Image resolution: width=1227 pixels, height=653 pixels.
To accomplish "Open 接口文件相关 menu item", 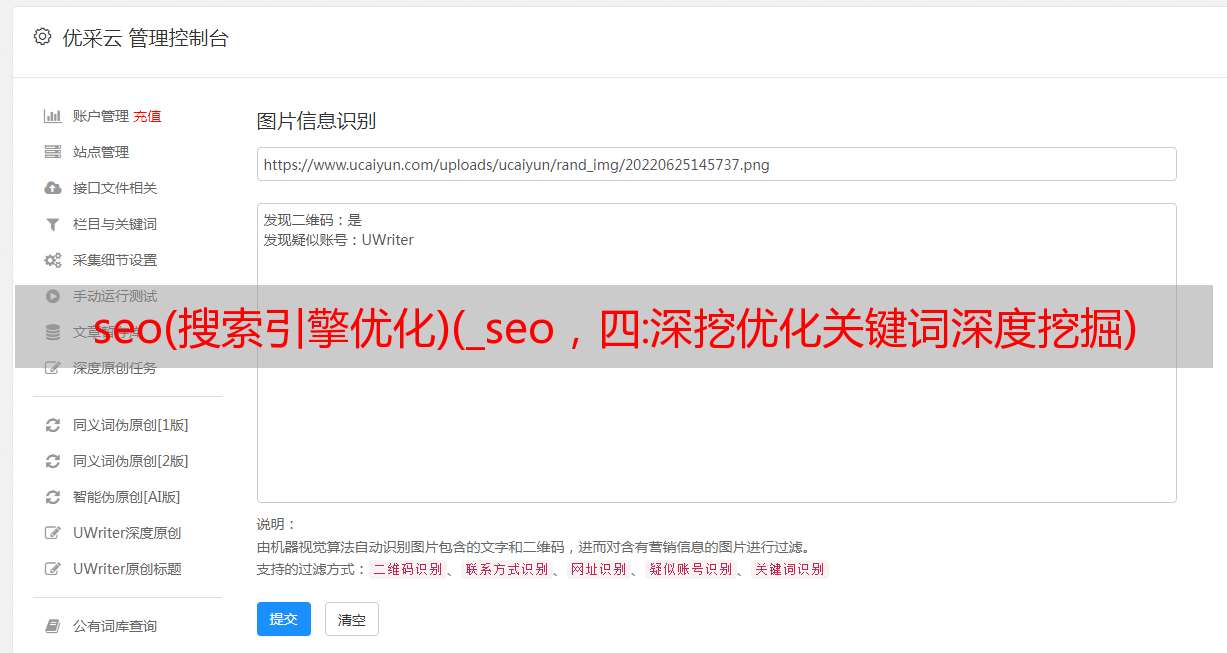I will 115,188.
